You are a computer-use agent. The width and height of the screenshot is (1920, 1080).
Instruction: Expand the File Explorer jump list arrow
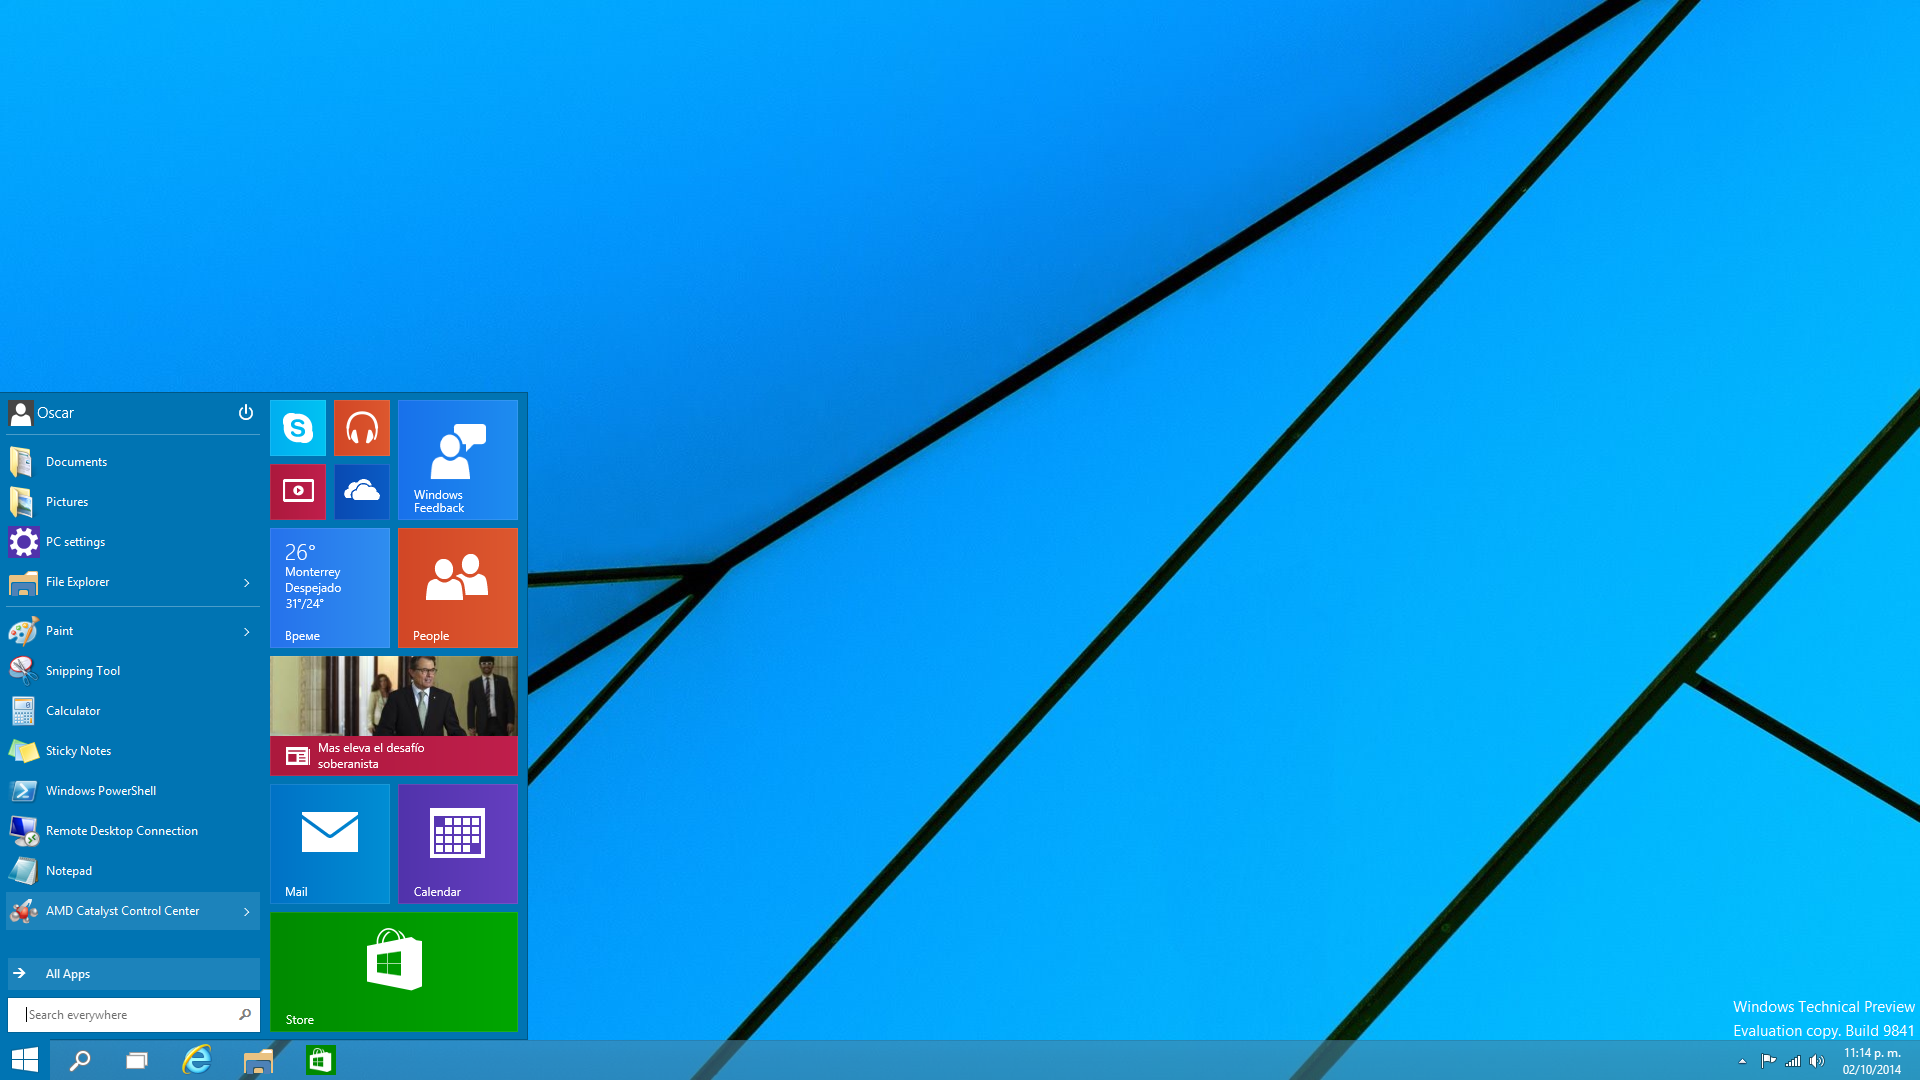point(246,582)
